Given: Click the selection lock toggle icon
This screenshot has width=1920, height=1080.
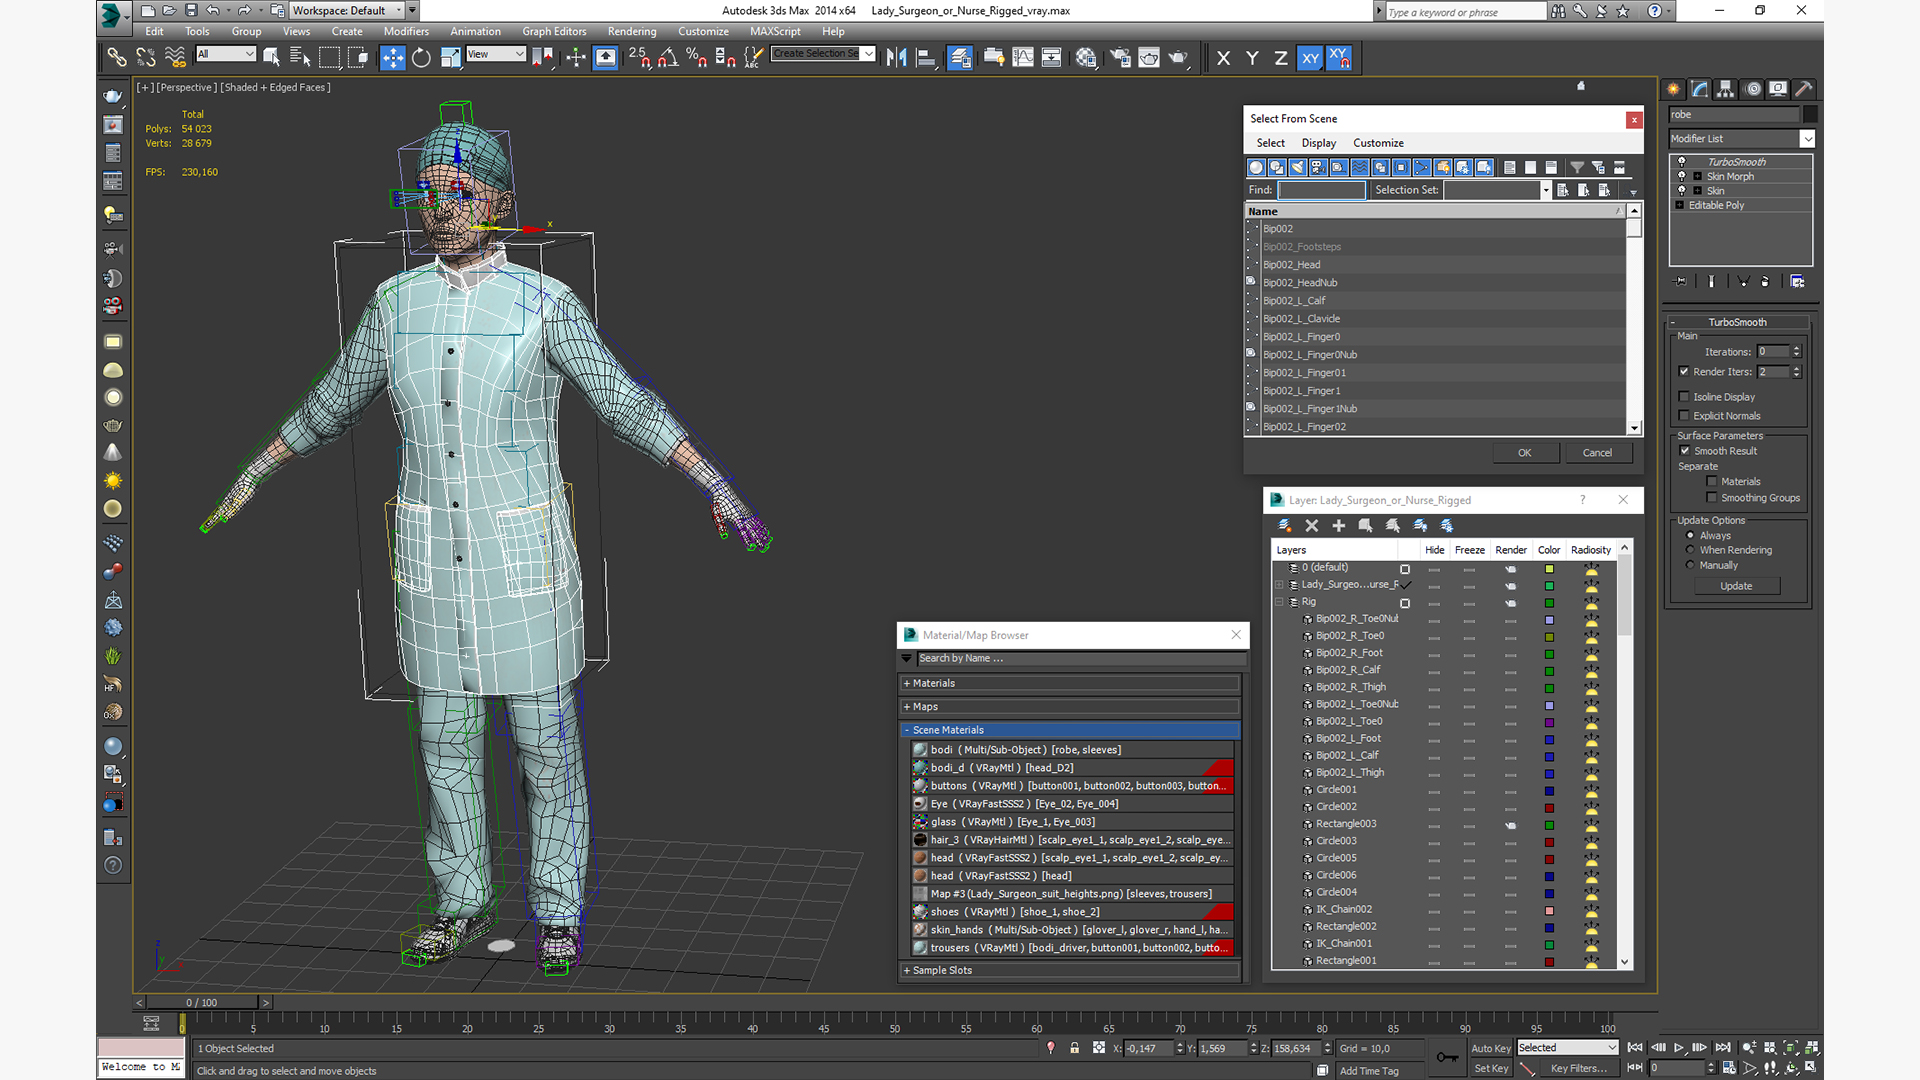Looking at the screenshot, I should point(1074,1048).
